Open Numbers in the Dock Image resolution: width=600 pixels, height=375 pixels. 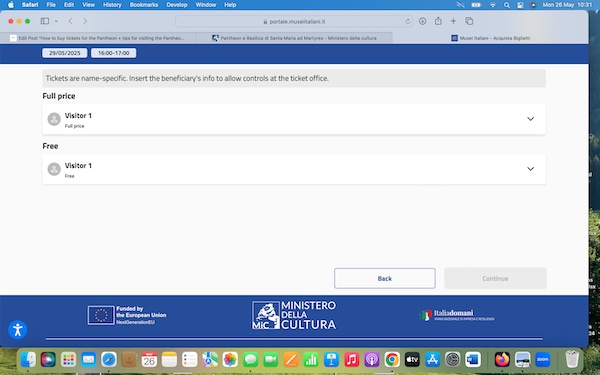click(311, 360)
